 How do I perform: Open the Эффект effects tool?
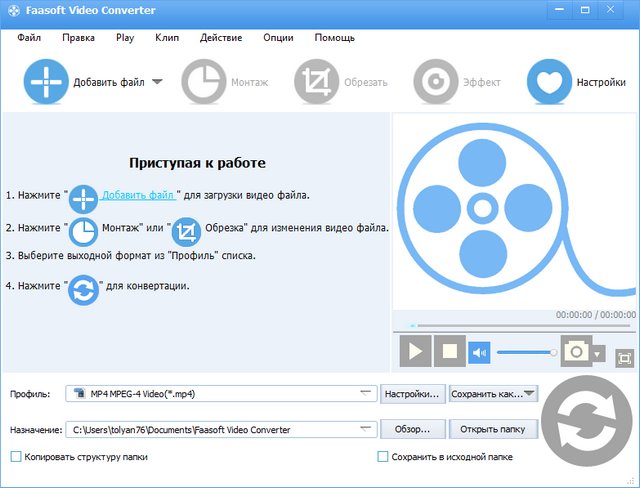[x=436, y=82]
